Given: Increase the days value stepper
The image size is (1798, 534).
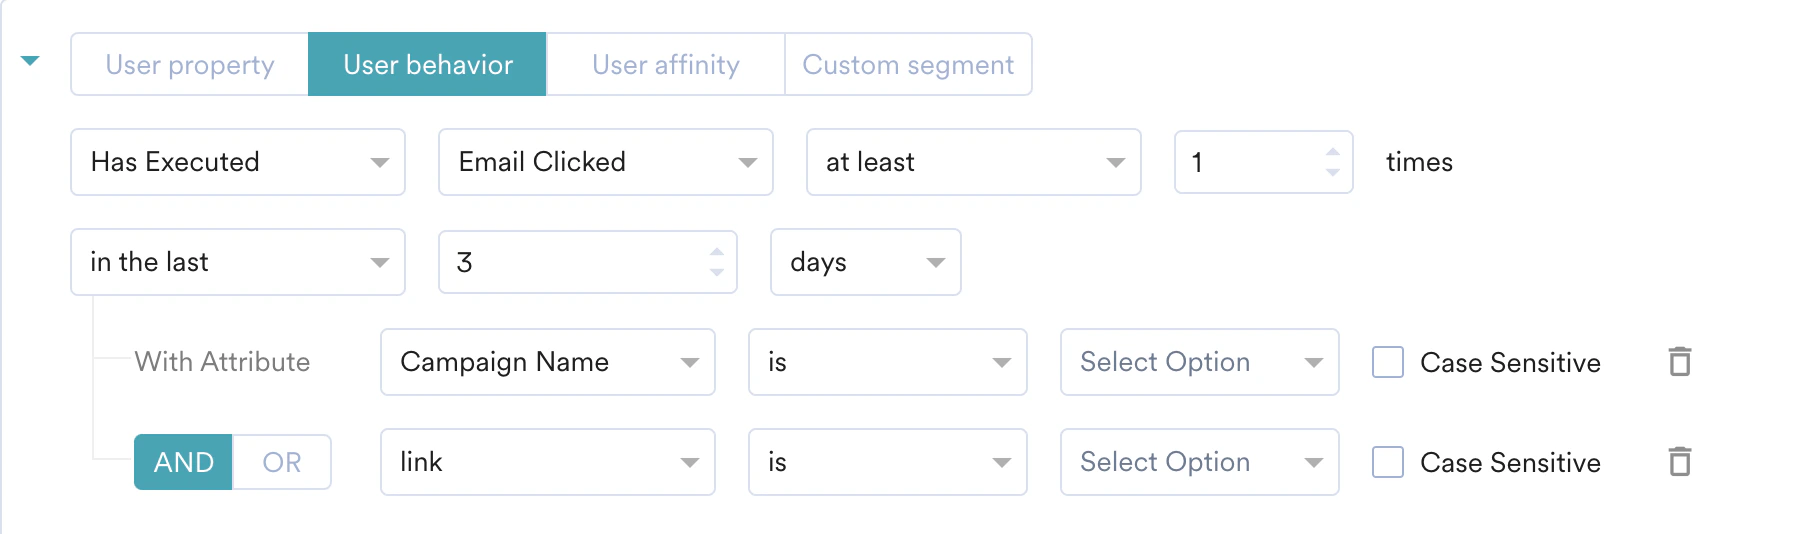Looking at the screenshot, I should click(716, 252).
